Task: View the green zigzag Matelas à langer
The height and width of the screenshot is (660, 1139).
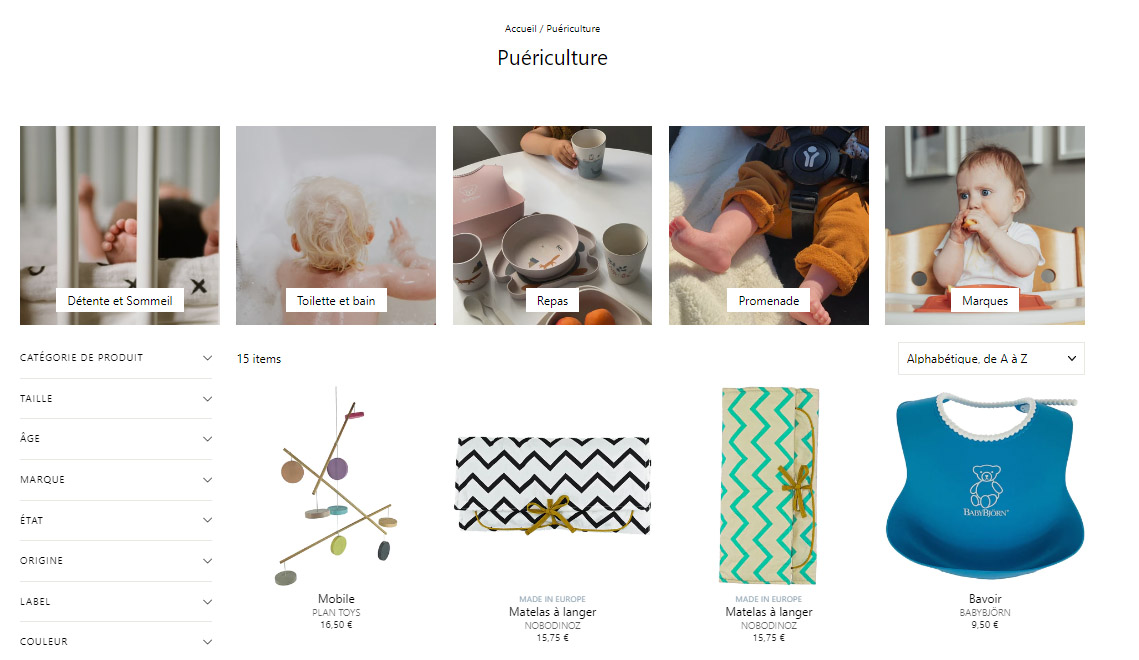Action: tap(769, 486)
